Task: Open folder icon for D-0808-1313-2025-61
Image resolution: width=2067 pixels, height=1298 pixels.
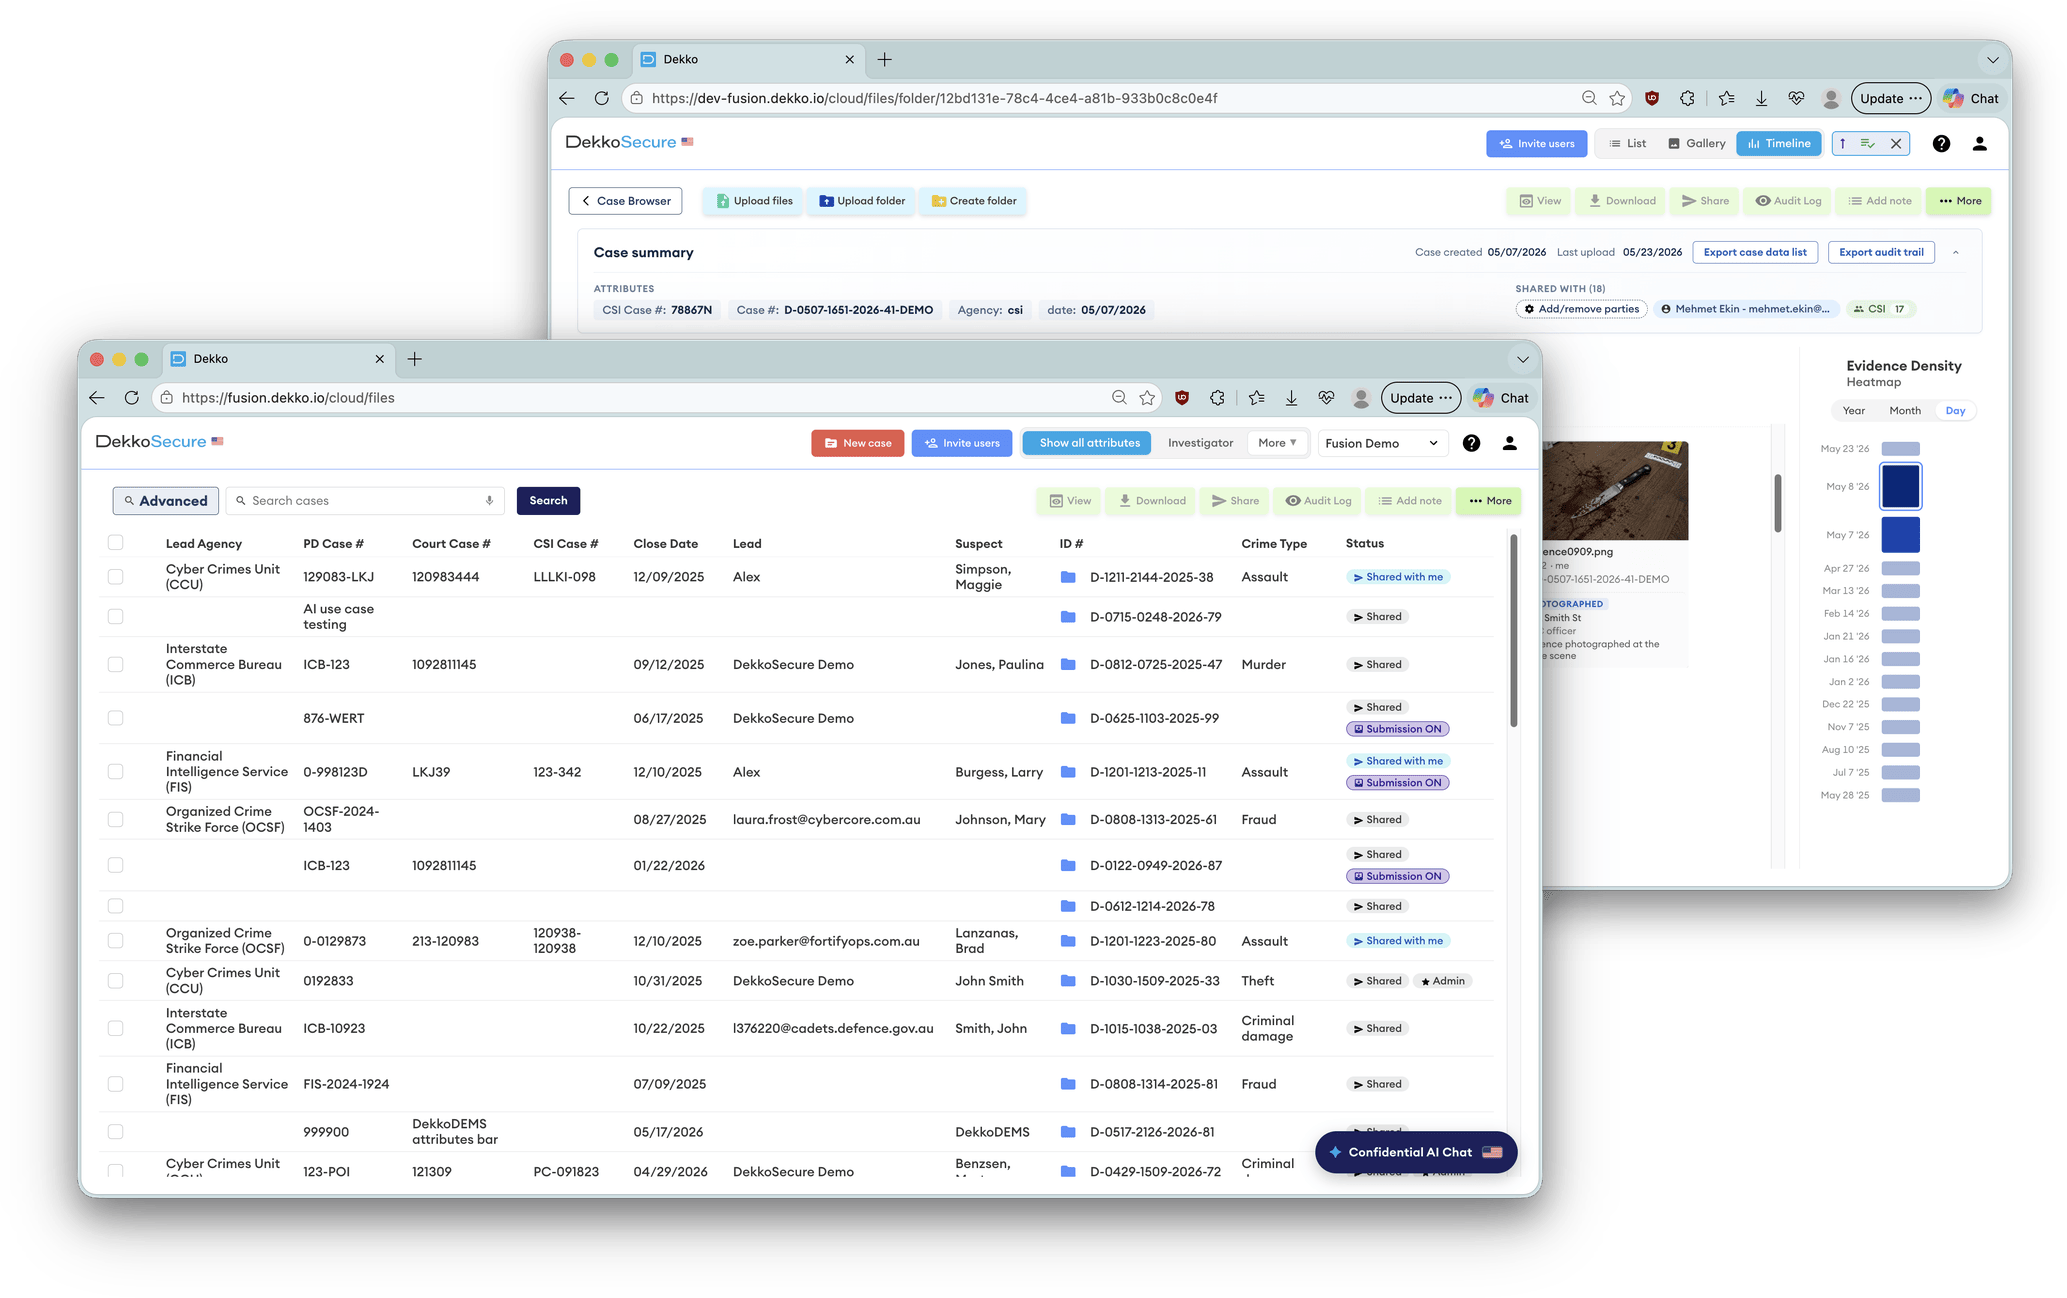Action: [1068, 819]
